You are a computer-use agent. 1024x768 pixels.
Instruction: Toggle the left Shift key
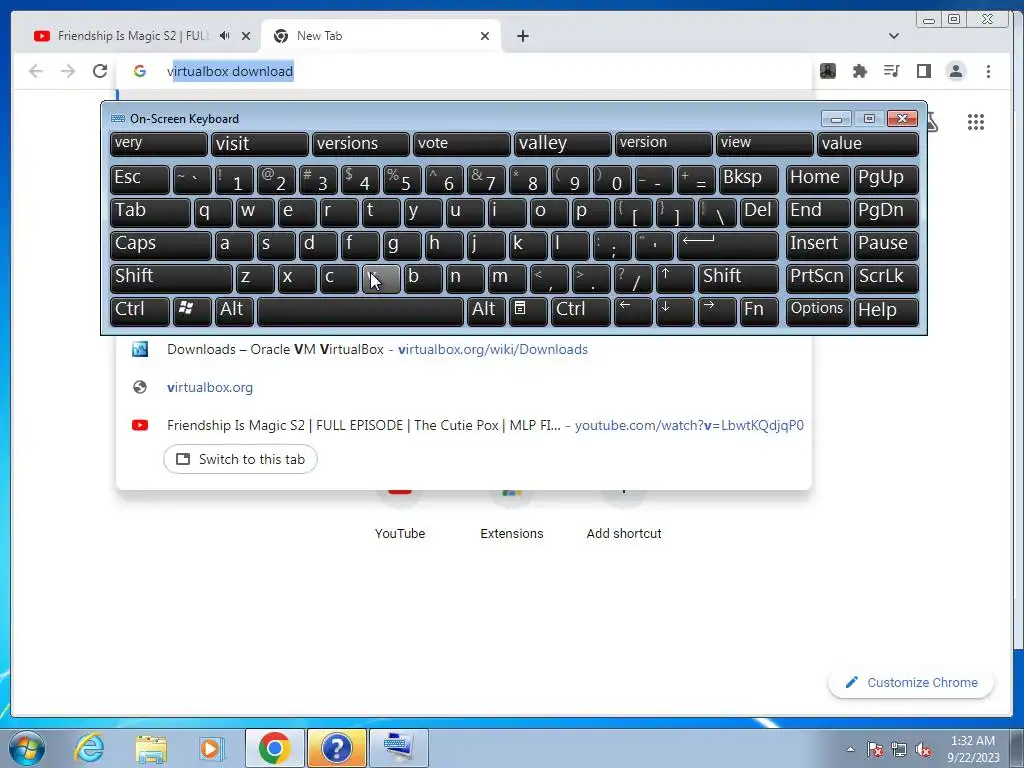[x=171, y=278]
